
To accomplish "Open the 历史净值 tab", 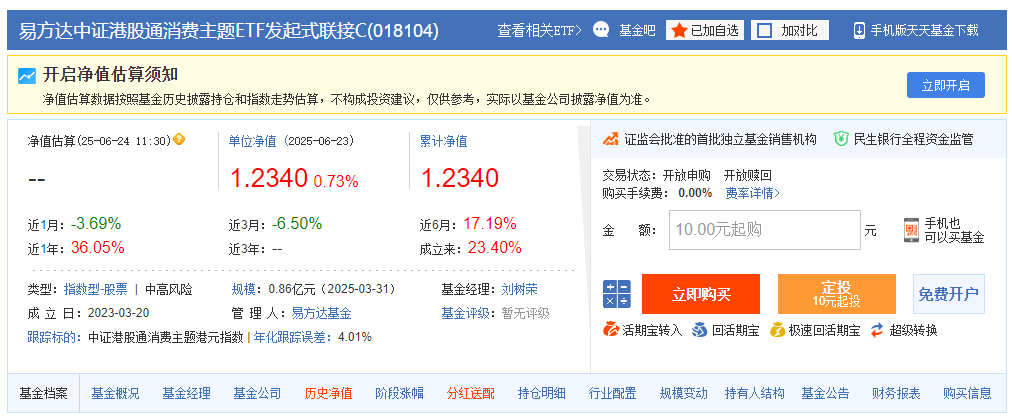I will pyautogui.click(x=329, y=393).
